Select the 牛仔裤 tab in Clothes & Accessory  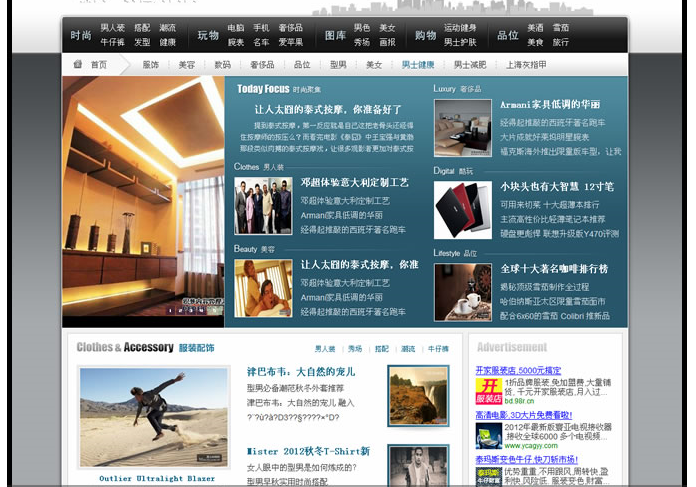(x=438, y=349)
